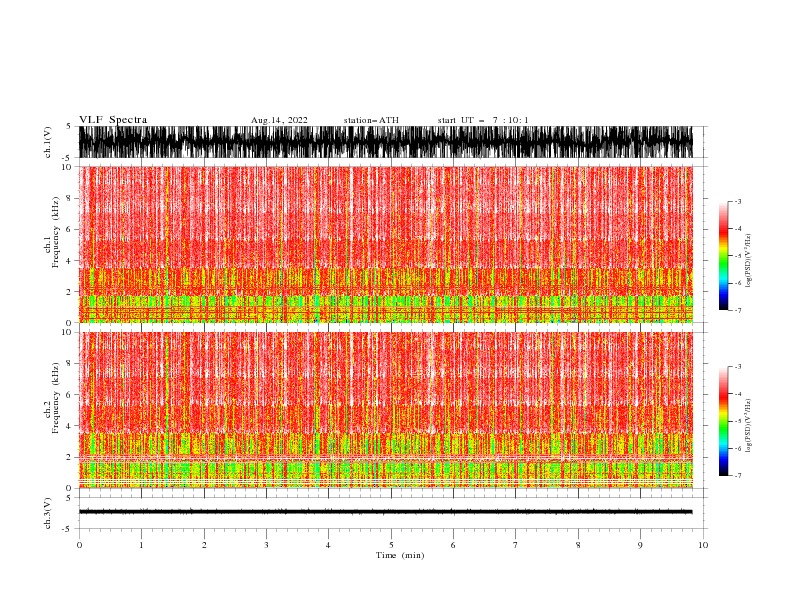This screenshot has height=612, width=792.
Task: Click the 'VLF Spectra' title text
Action: tap(113, 120)
